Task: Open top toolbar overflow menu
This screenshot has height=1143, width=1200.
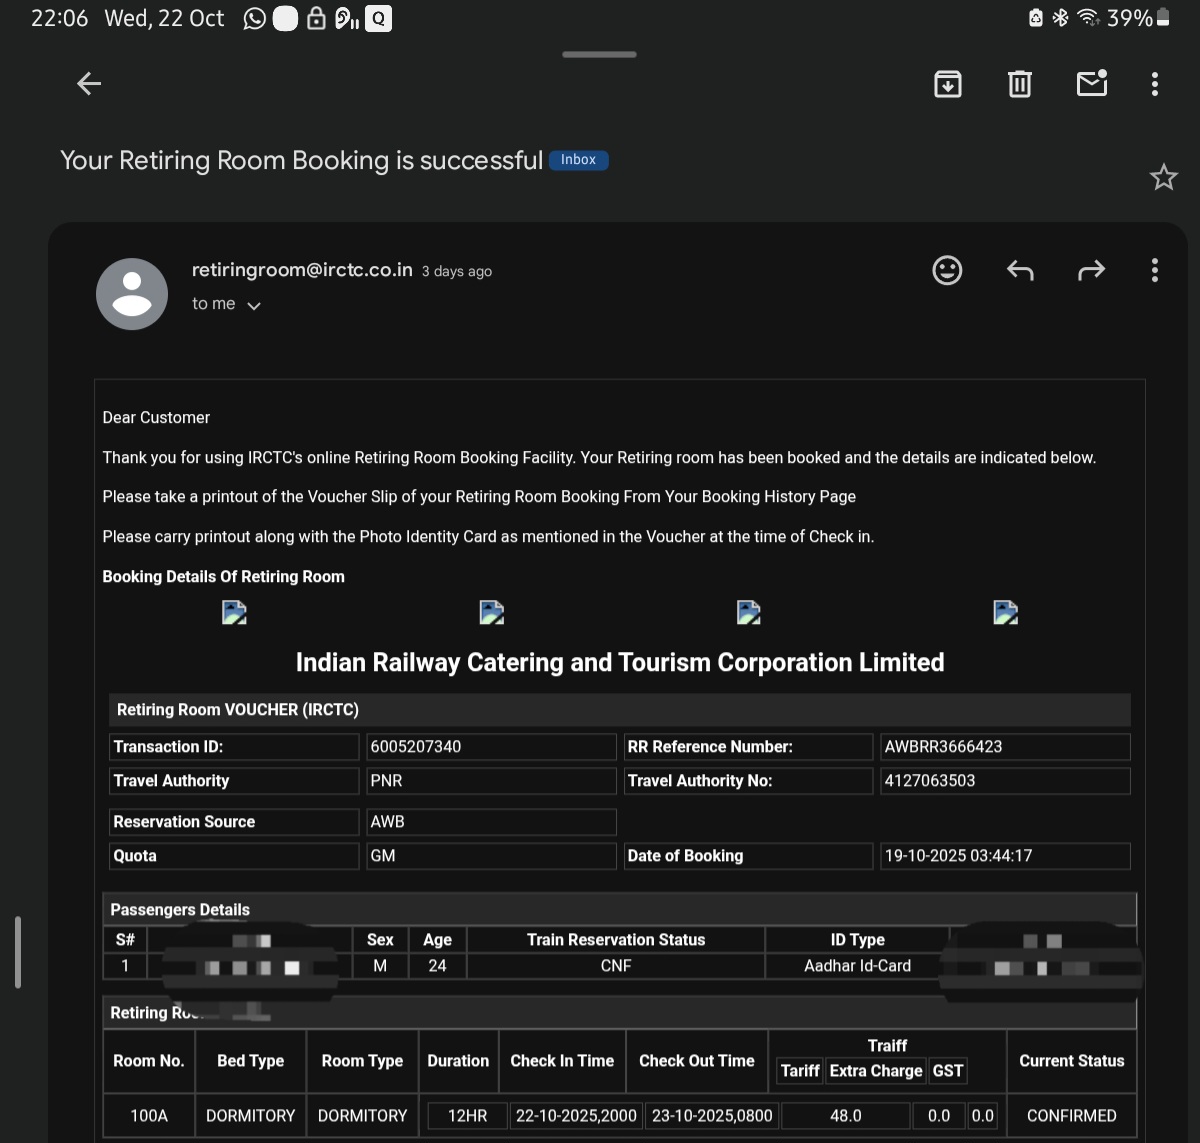Action: point(1155,84)
